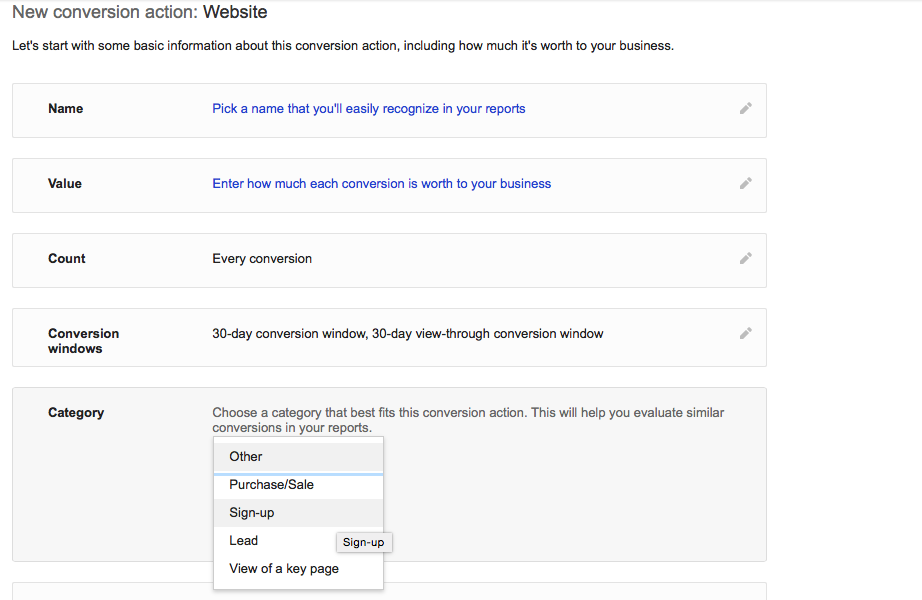
Task: Click the "Every conversion" count setting
Action: click(262, 259)
